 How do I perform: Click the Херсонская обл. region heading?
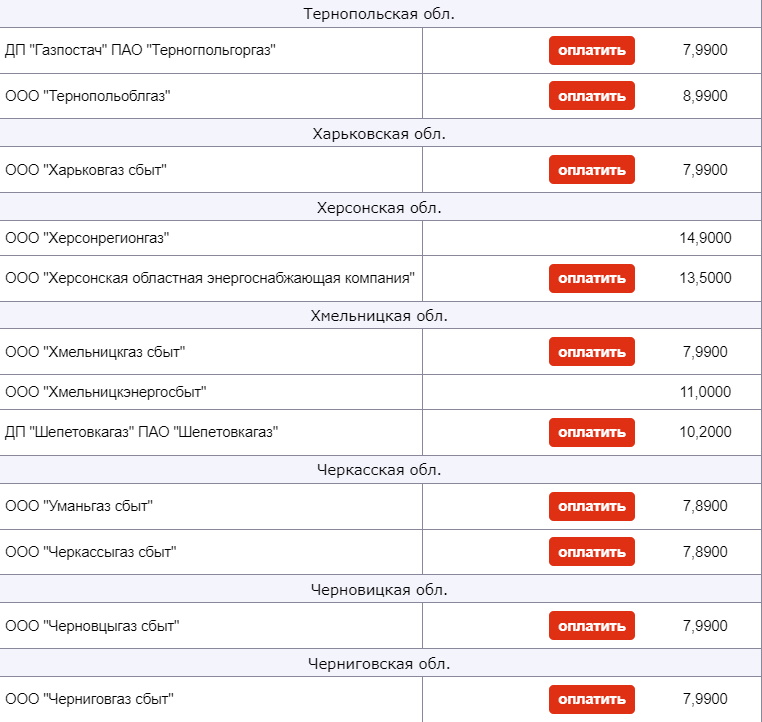click(x=379, y=208)
